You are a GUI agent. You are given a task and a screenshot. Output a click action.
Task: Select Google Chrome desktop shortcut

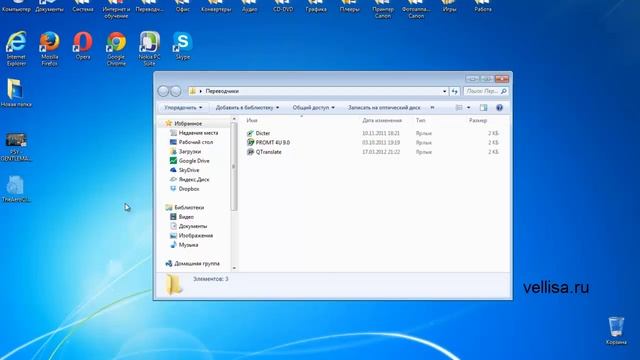click(x=116, y=48)
